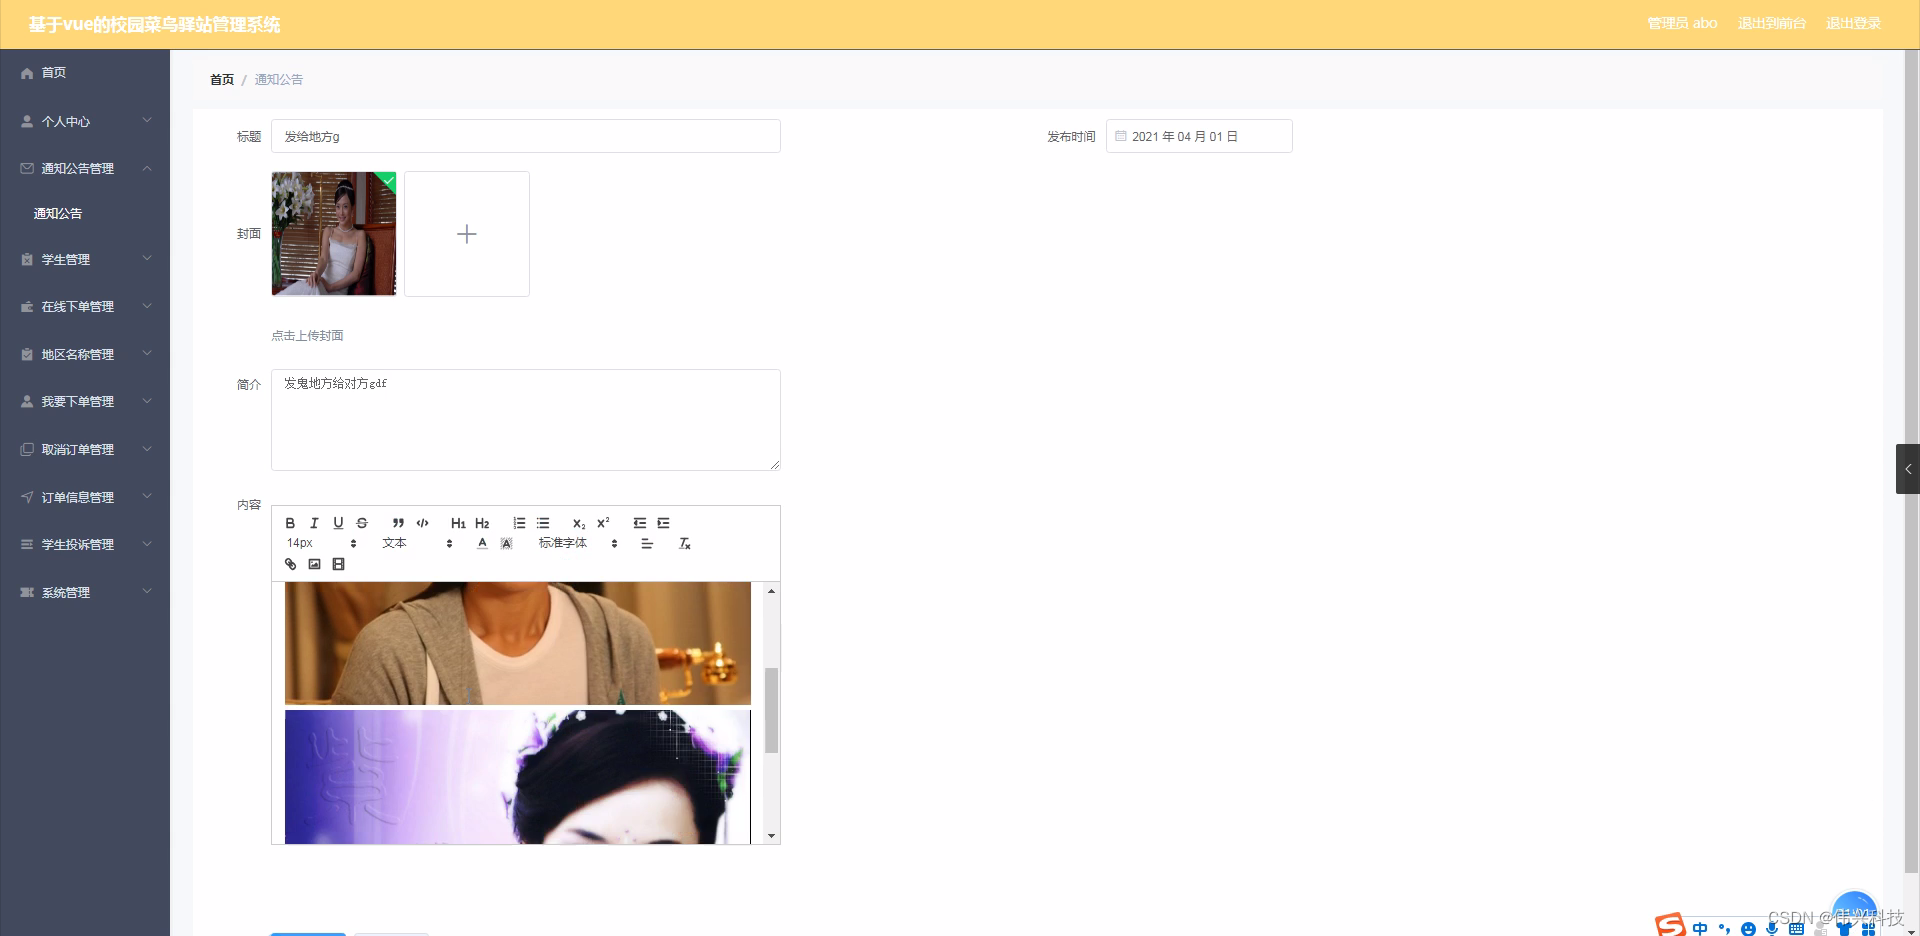Apply superscript formatting to text
This screenshot has width=1920, height=936.
coord(603,522)
